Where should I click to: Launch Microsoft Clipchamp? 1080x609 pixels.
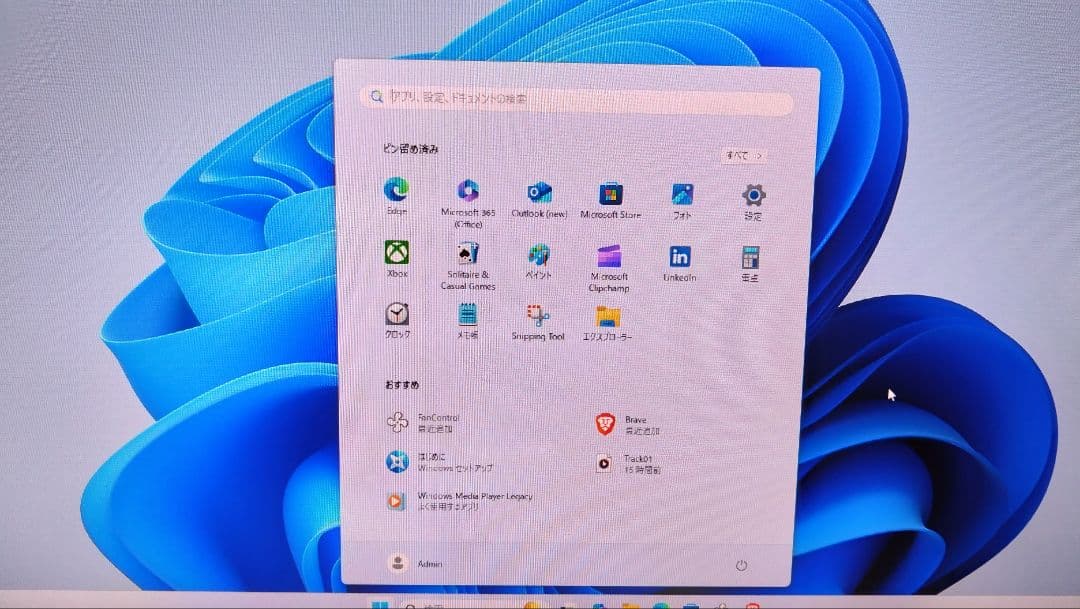point(610,258)
